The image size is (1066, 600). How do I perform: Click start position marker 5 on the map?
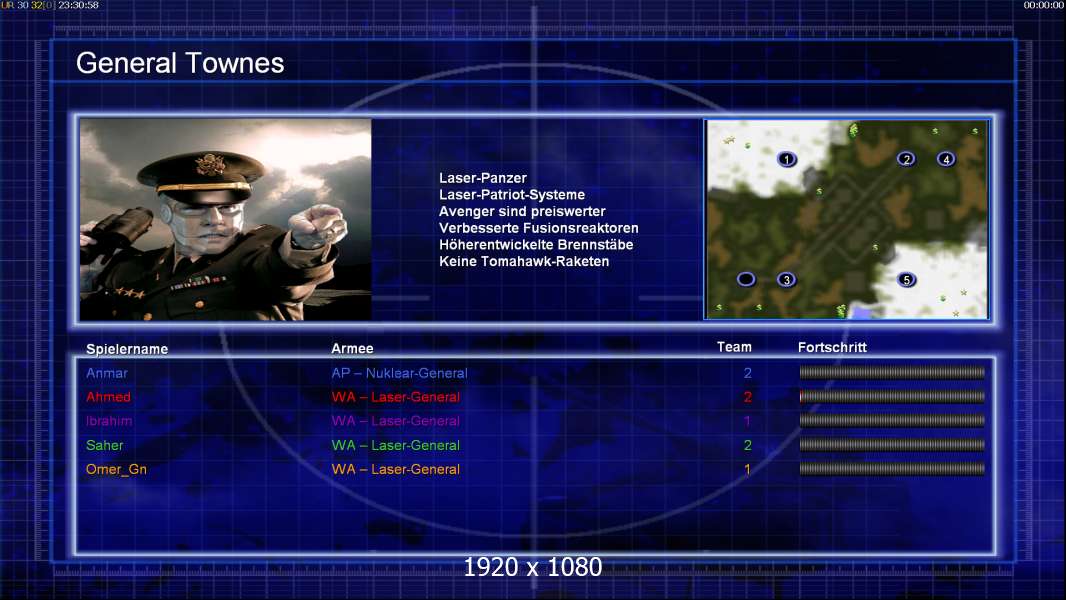pos(906,279)
